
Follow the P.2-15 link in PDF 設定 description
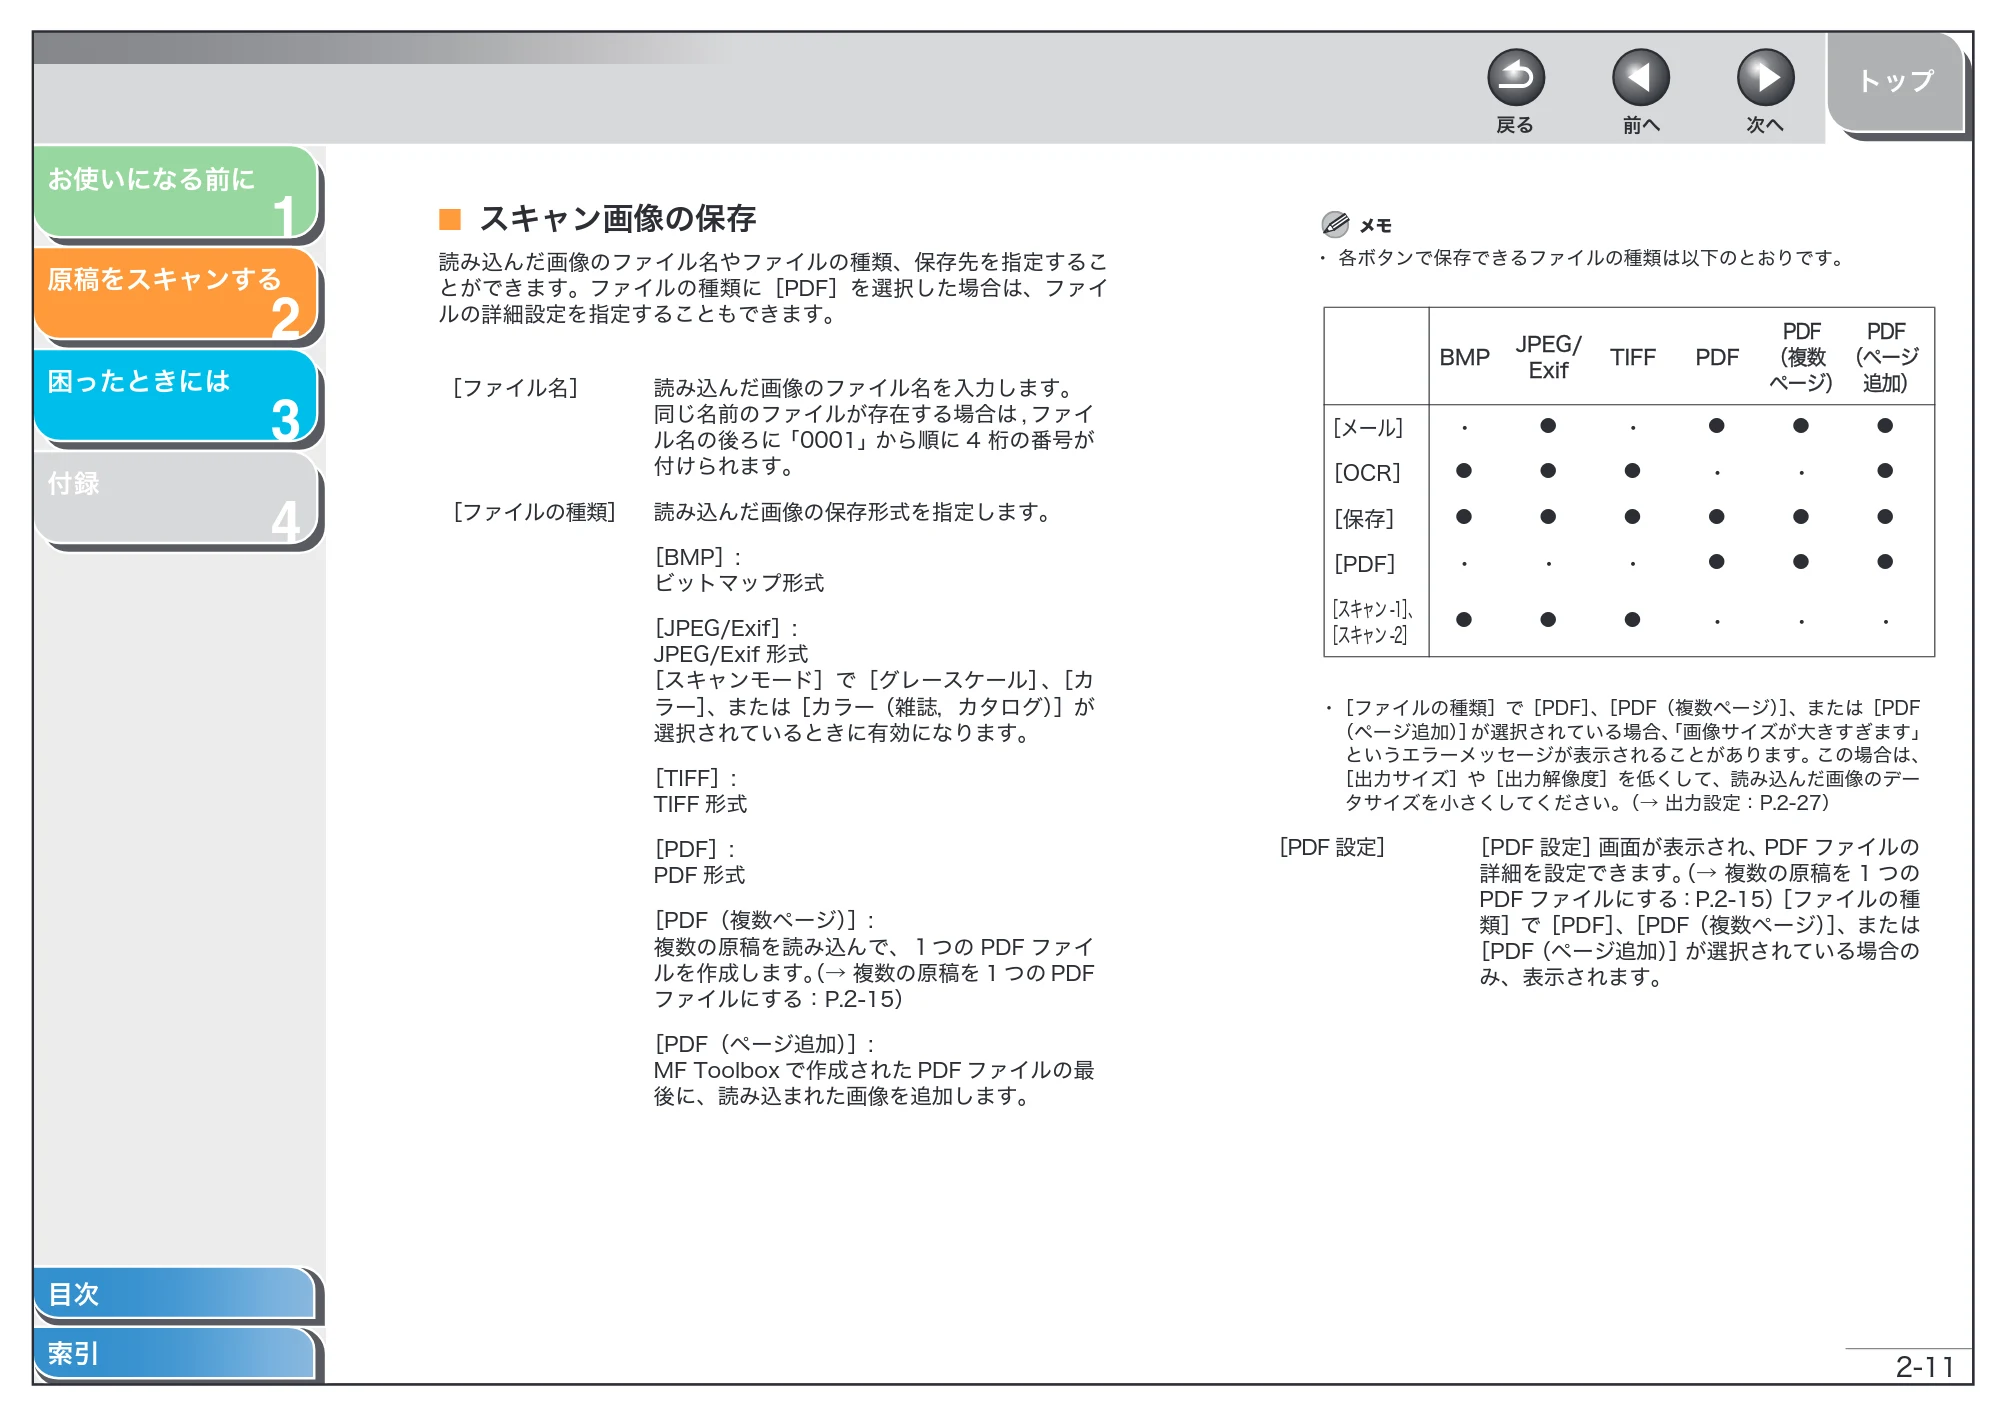click(x=1699, y=886)
